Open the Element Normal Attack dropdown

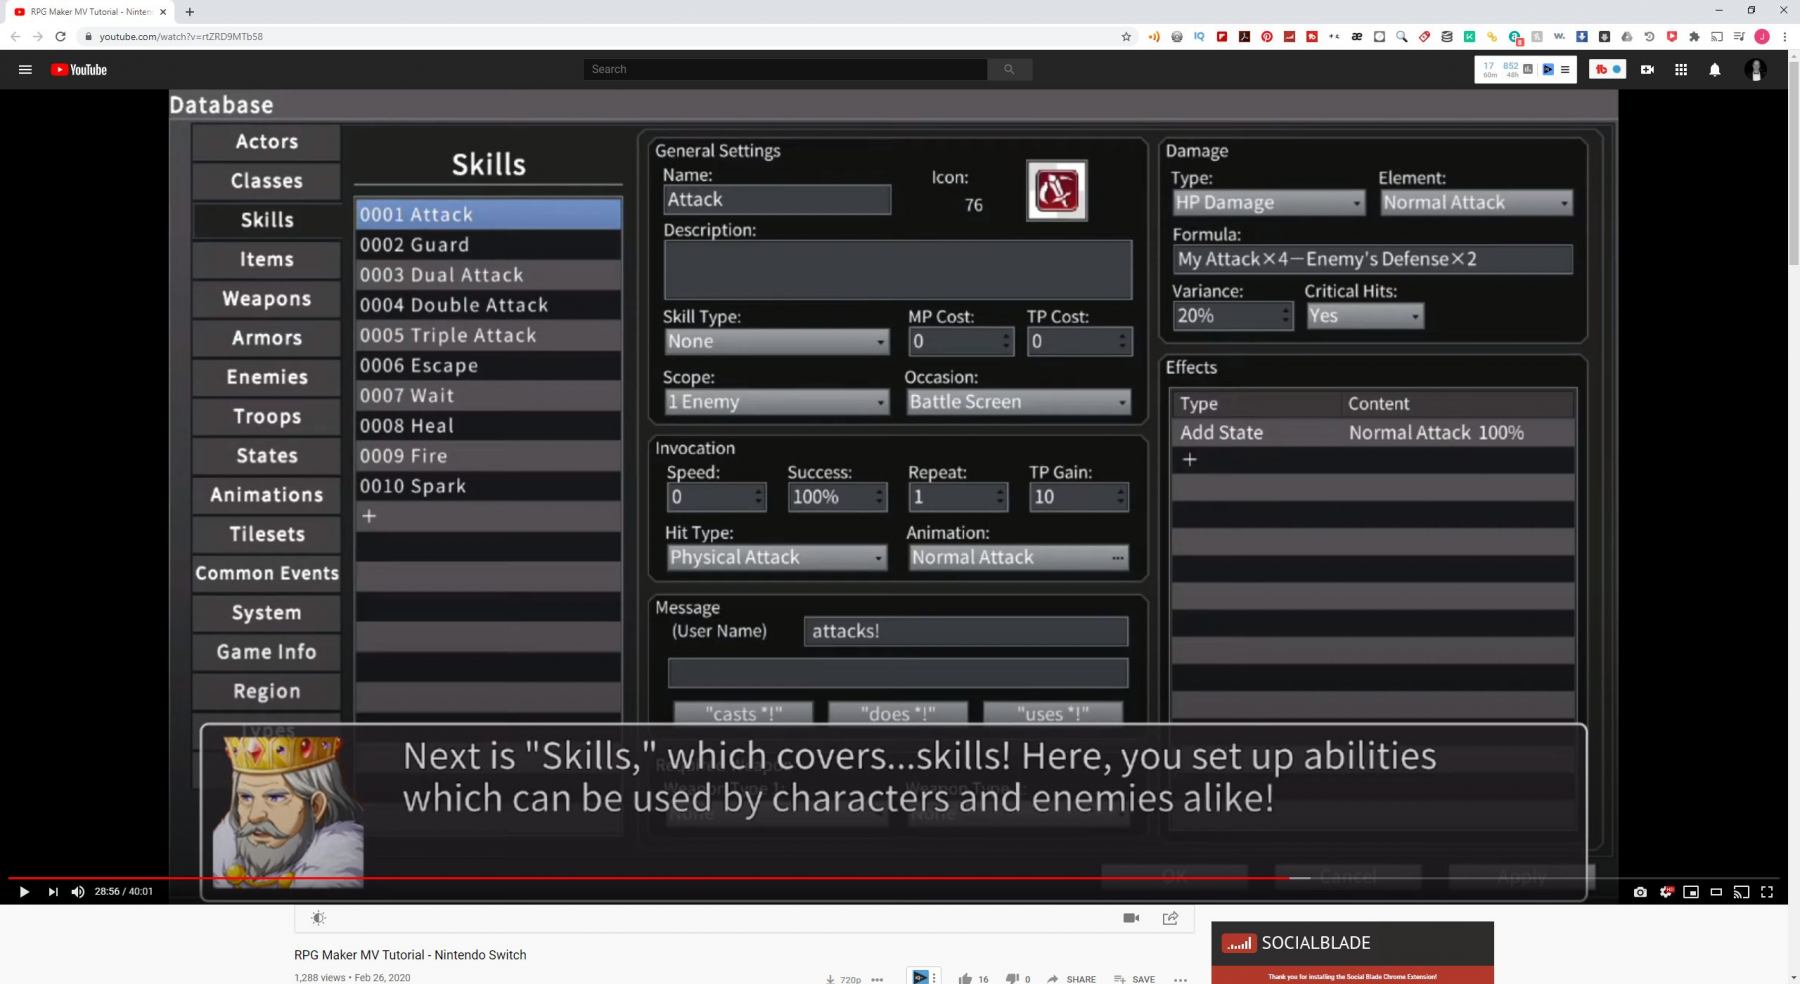click(x=1476, y=203)
